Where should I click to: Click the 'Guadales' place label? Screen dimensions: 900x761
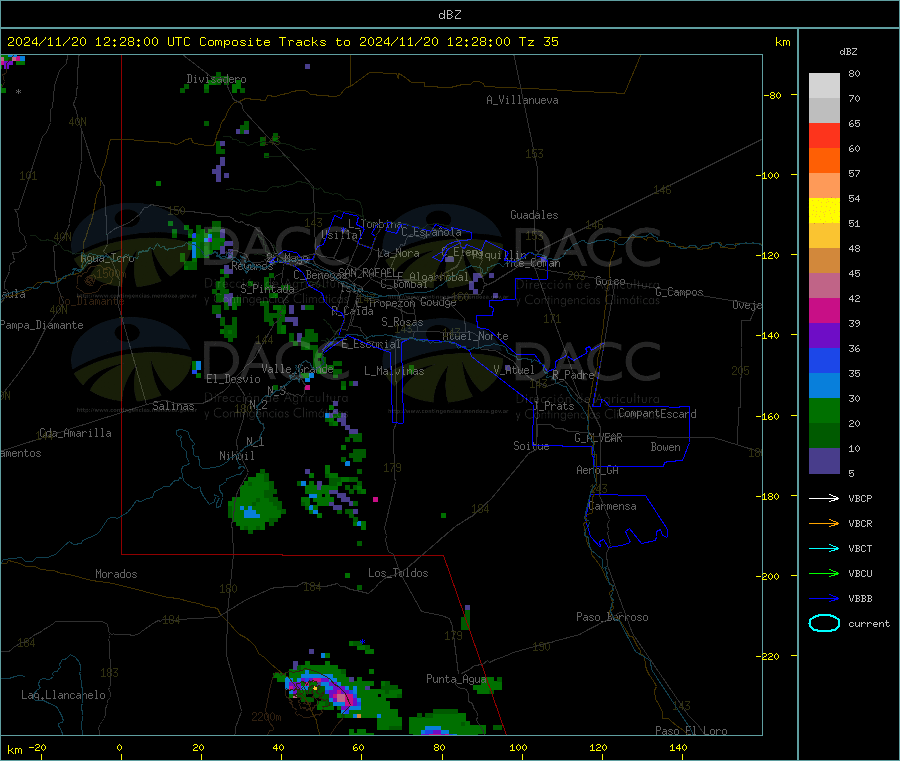click(x=534, y=215)
